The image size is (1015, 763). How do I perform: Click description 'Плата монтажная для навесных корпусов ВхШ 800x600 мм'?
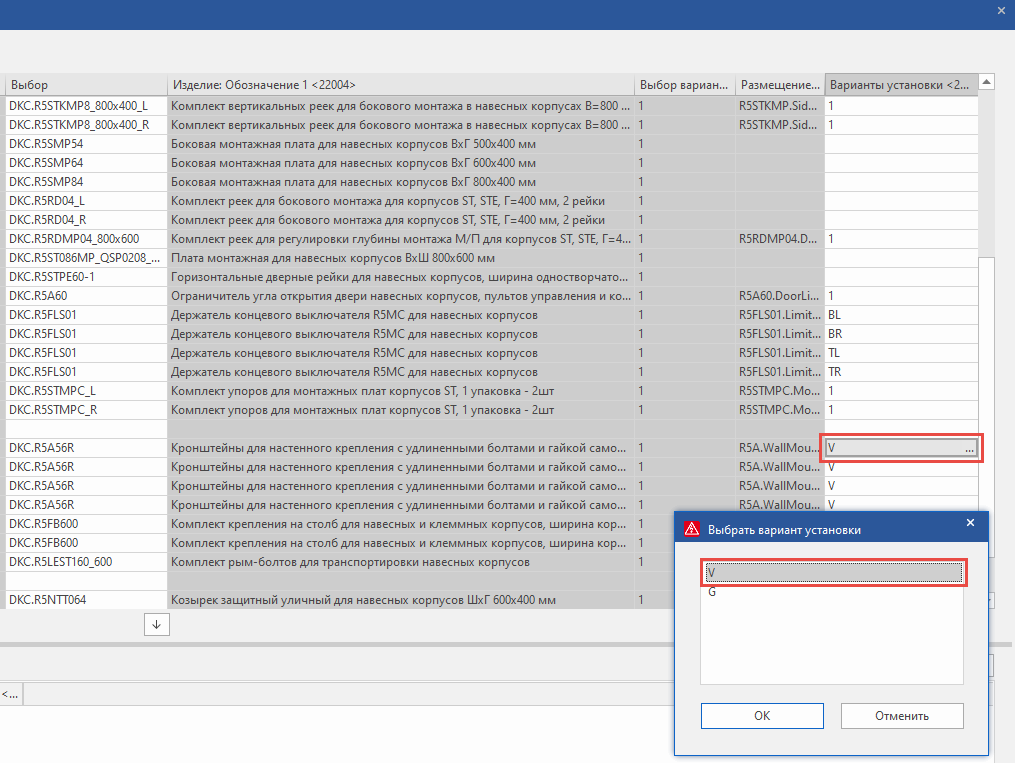(401, 258)
